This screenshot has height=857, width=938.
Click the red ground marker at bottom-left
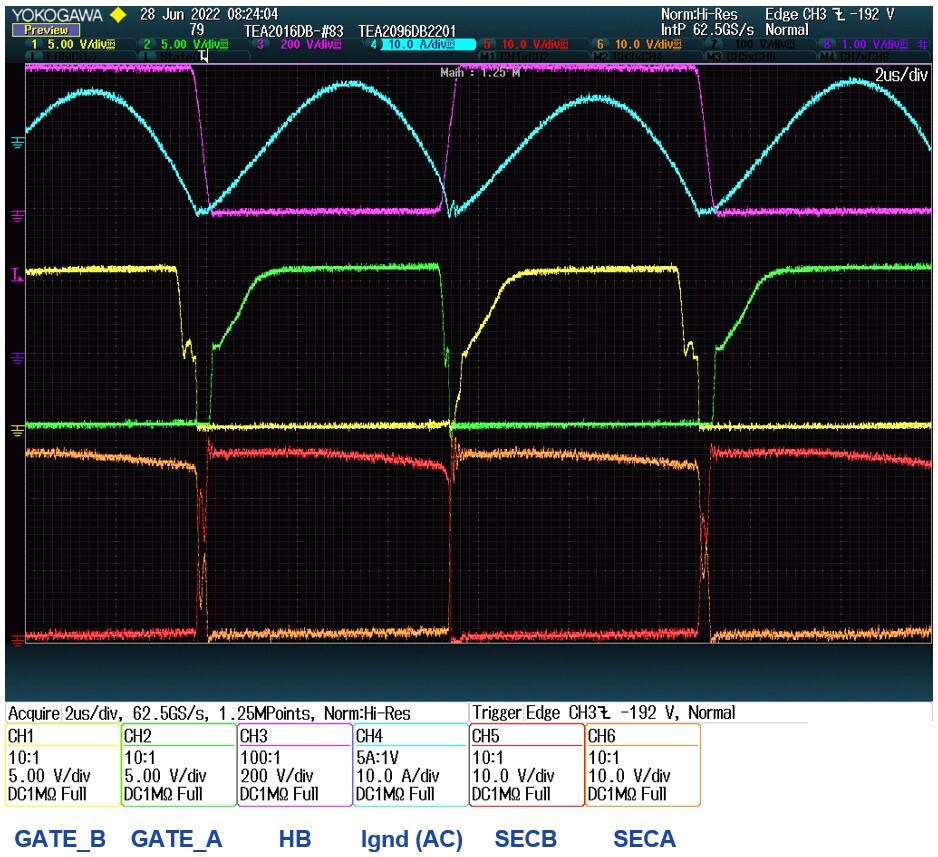(16, 638)
